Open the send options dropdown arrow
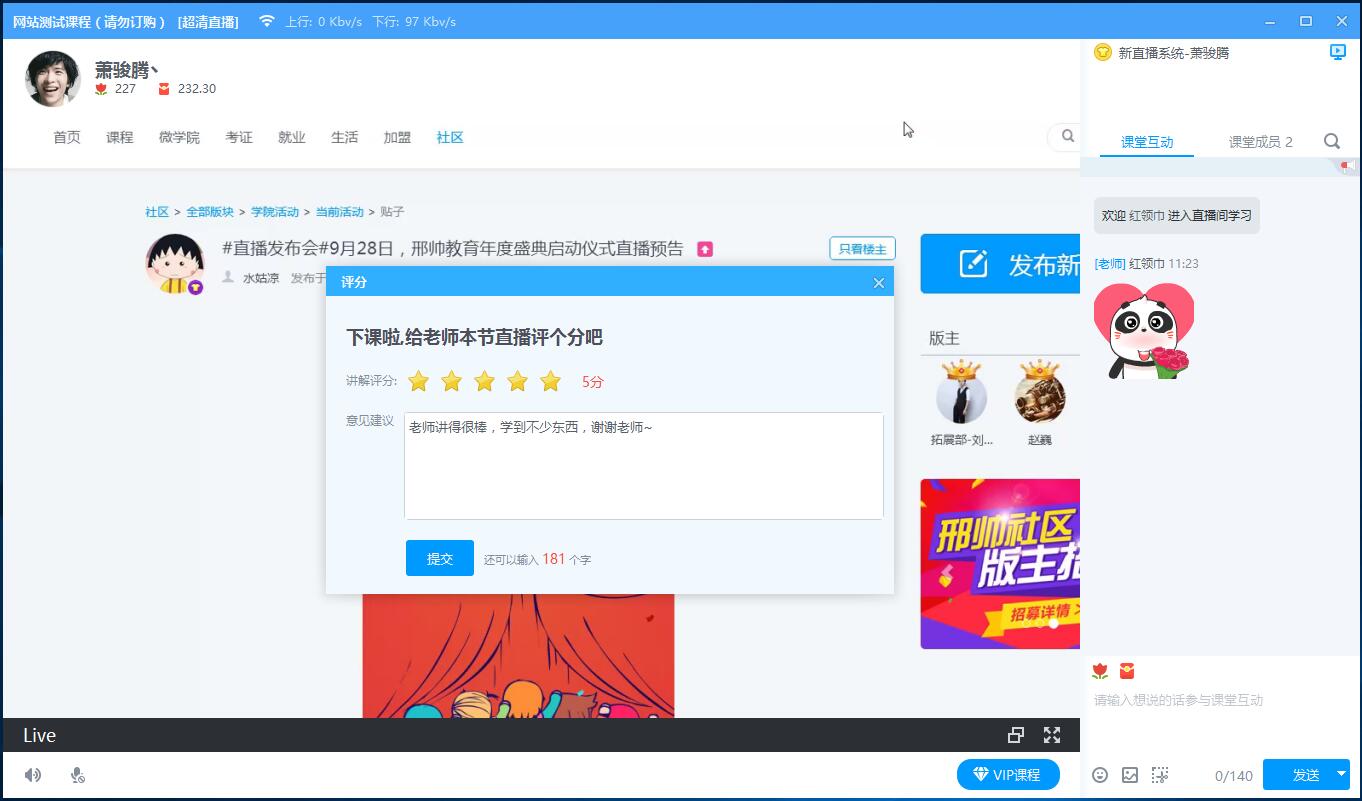 pos(1341,774)
